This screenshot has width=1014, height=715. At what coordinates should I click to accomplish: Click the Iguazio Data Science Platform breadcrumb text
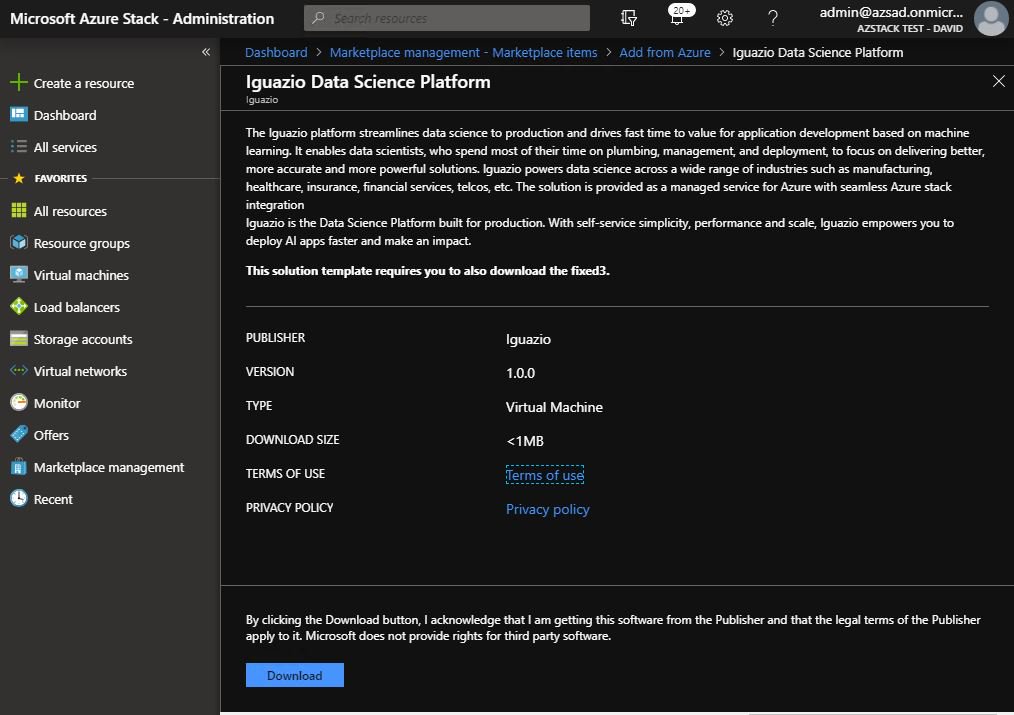click(818, 52)
